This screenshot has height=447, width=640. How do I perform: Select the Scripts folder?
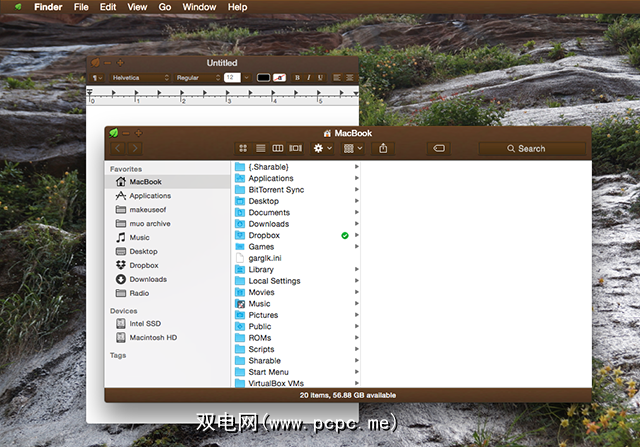coord(296,349)
